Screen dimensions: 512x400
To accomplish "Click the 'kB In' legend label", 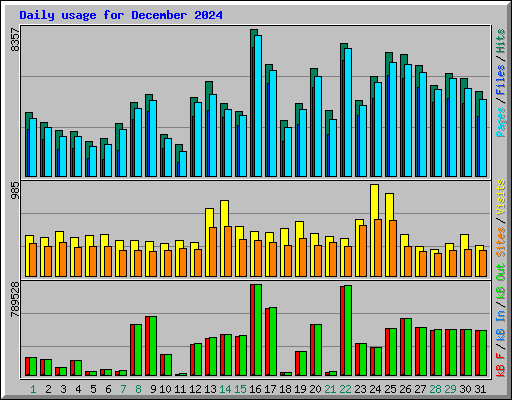I will click(x=500, y=327).
